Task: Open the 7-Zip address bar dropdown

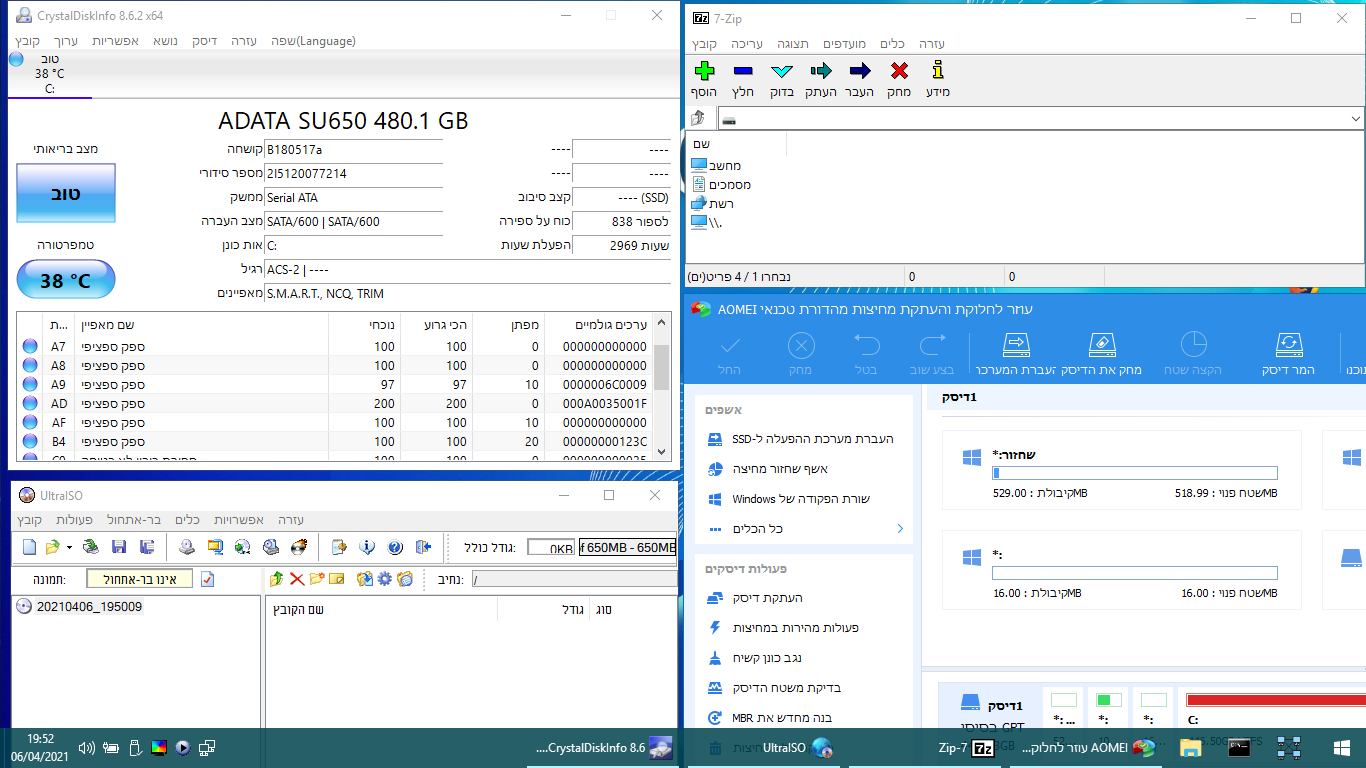Action: click(1356, 119)
